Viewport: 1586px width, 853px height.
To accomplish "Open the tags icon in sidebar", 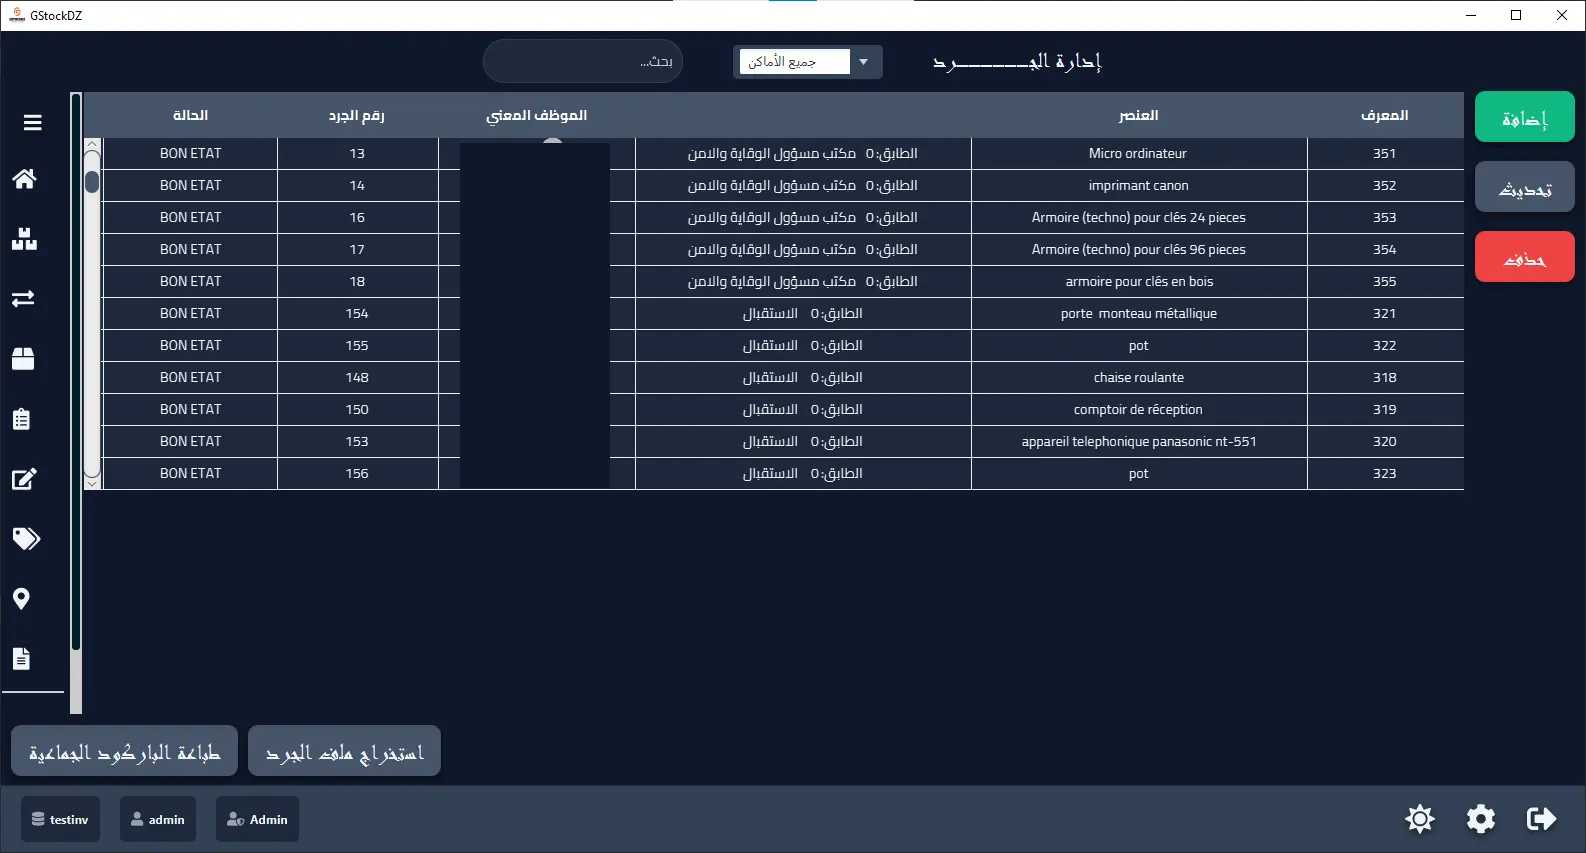I will click(x=26, y=539).
